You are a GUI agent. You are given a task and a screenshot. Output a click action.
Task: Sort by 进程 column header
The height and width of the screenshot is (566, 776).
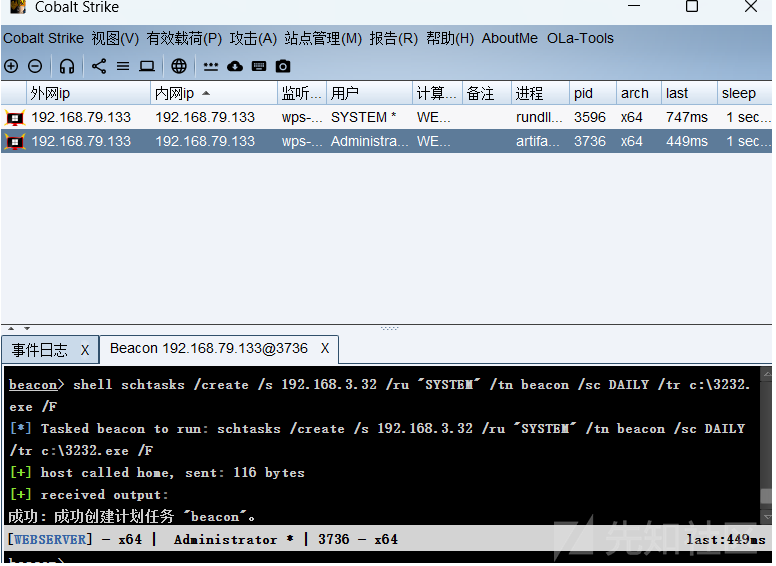[x=540, y=93]
